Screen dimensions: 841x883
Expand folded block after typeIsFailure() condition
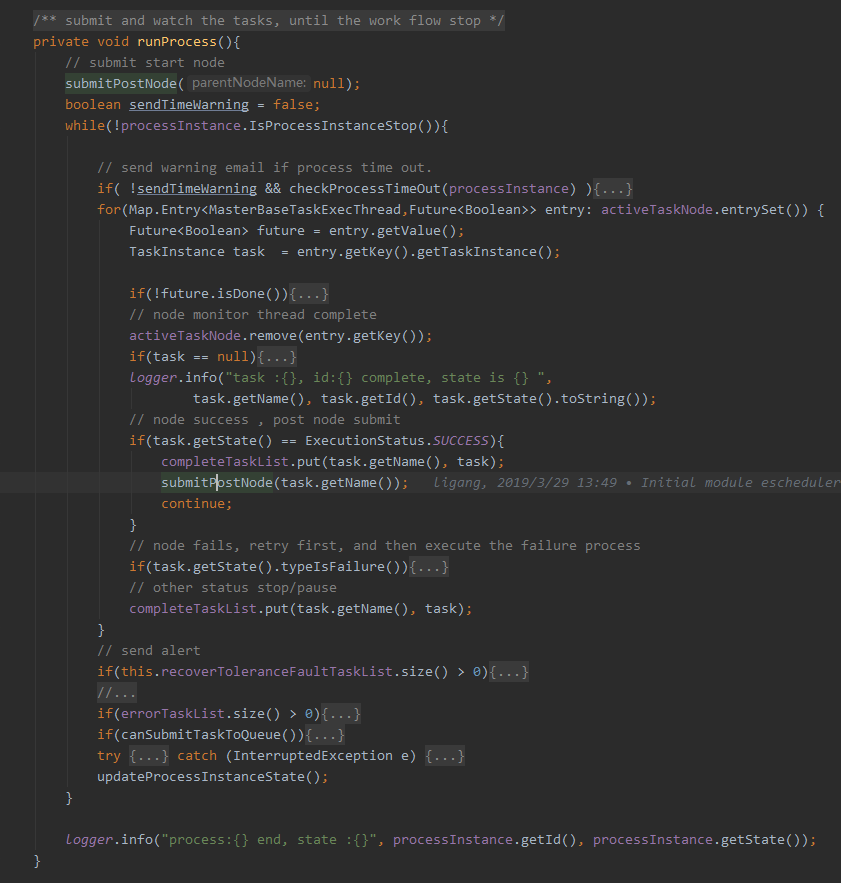[x=429, y=567]
